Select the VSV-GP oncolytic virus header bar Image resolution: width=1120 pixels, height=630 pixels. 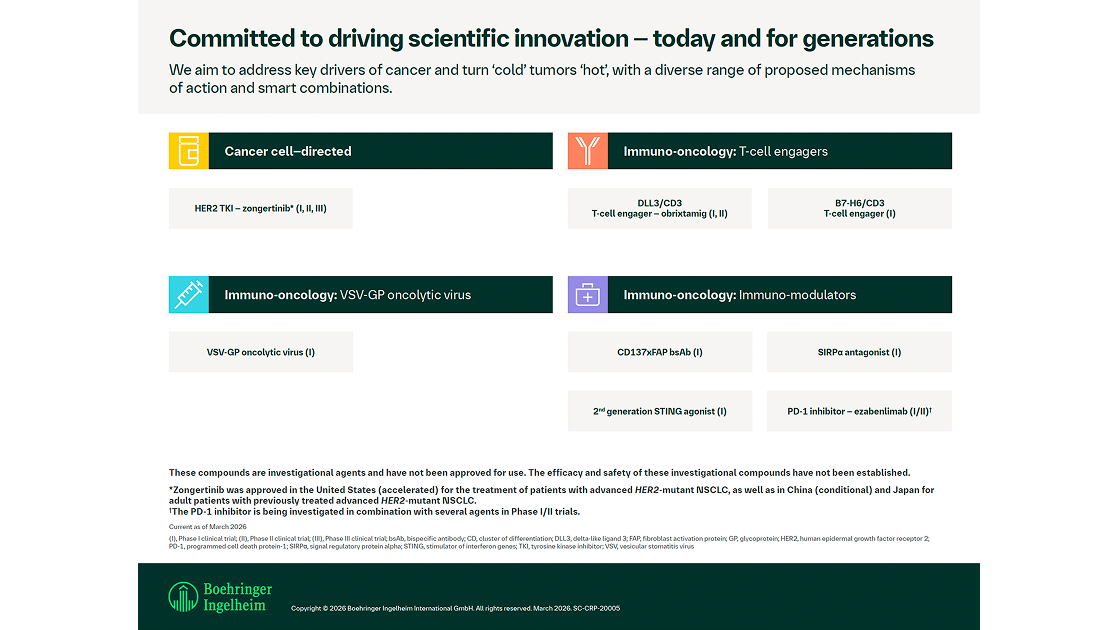[361, 294]
